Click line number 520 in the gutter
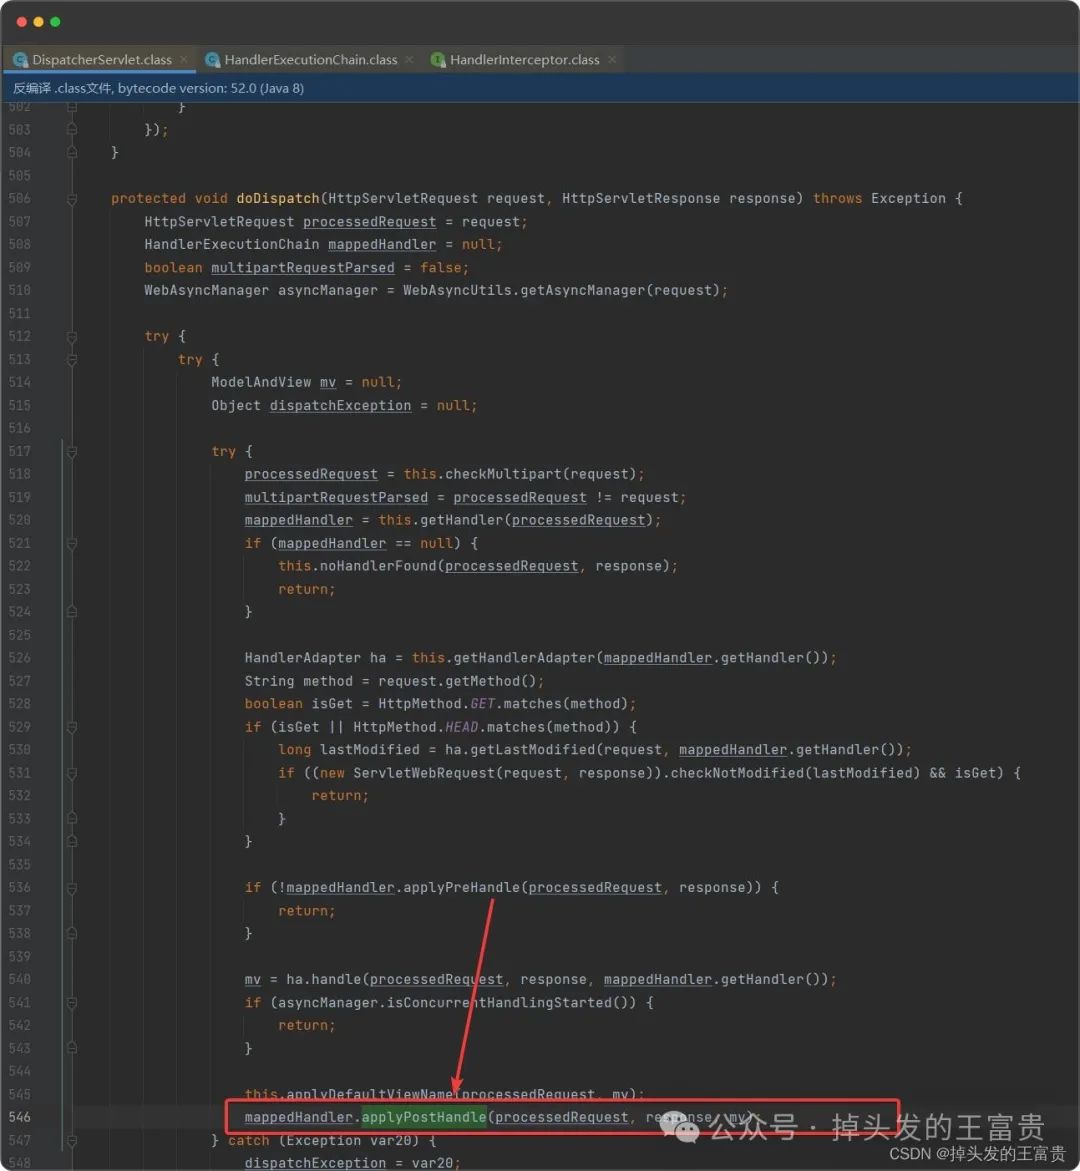1080x1171 pixels. tap(19, 520)
